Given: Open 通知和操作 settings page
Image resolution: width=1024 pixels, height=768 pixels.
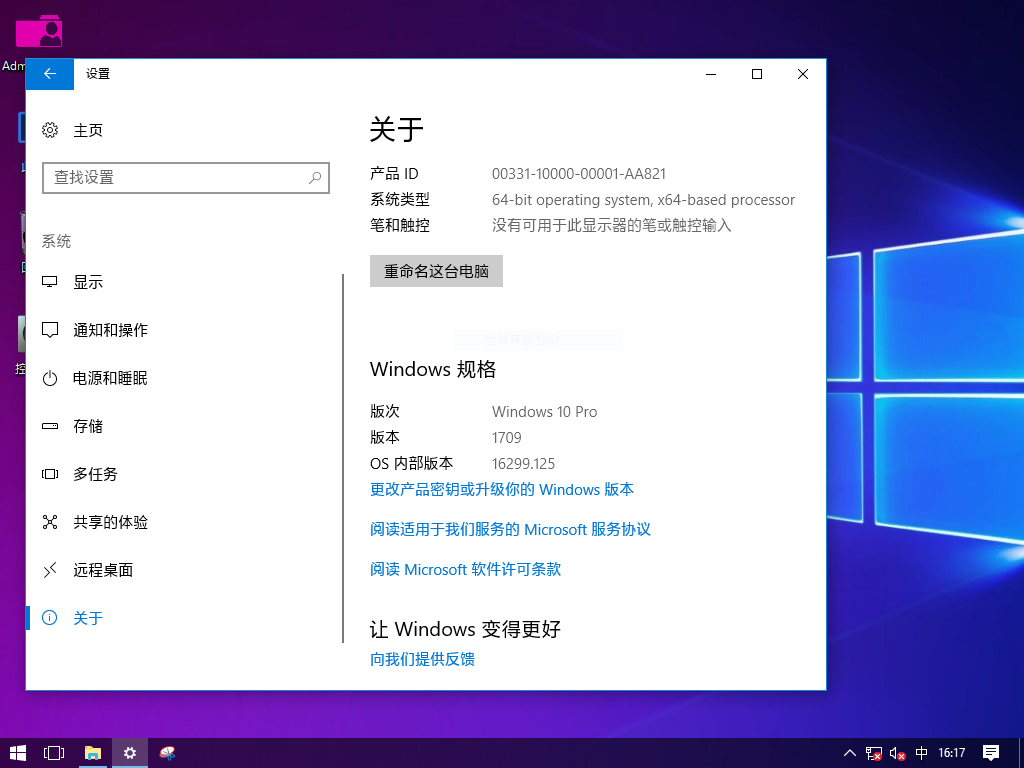Looking at the screenshot, I should click(110, 330).
